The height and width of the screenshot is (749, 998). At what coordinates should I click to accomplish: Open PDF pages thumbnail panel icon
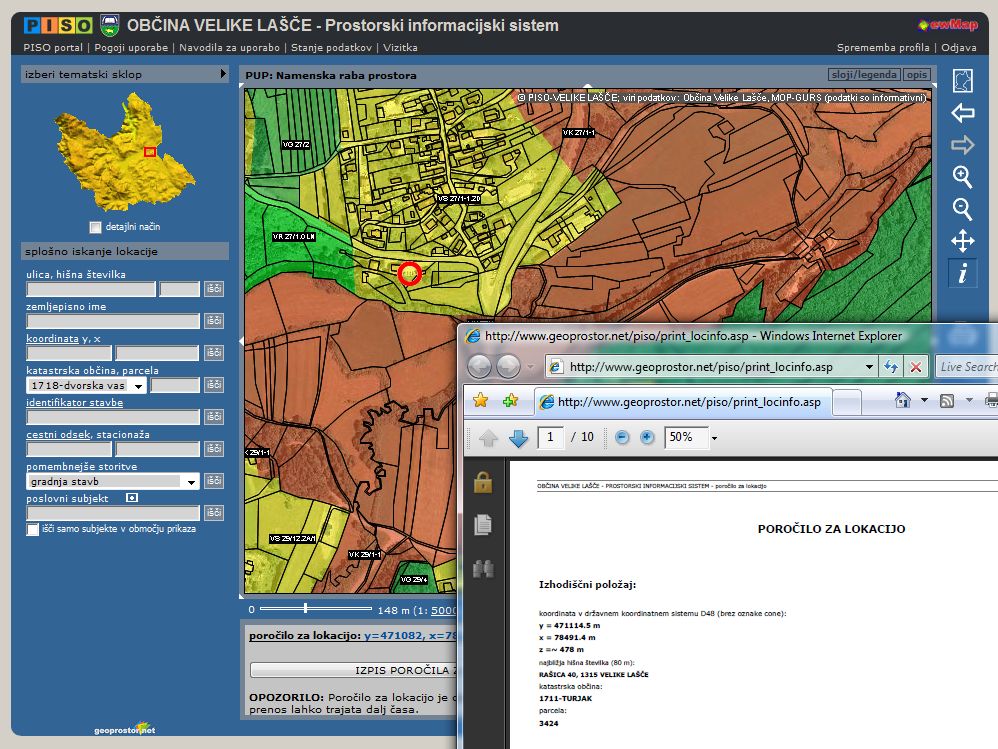pyautogui.click(x=484, y=524)
